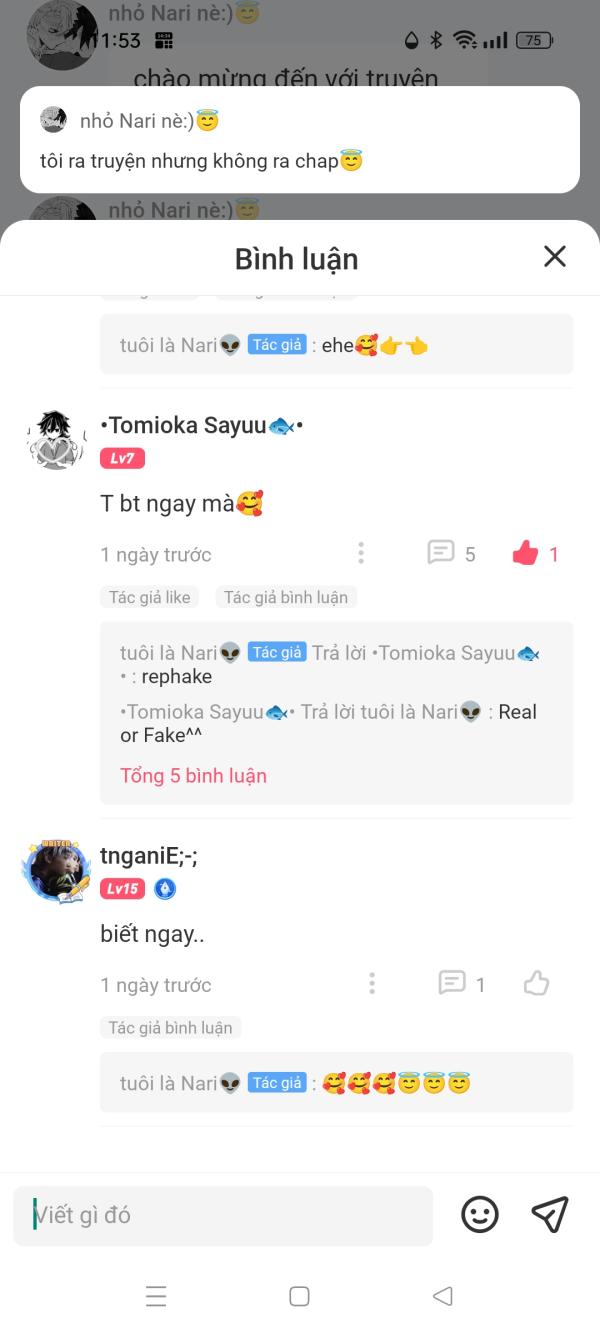Open more options for tnganiE's comment

tap(372, 984)
